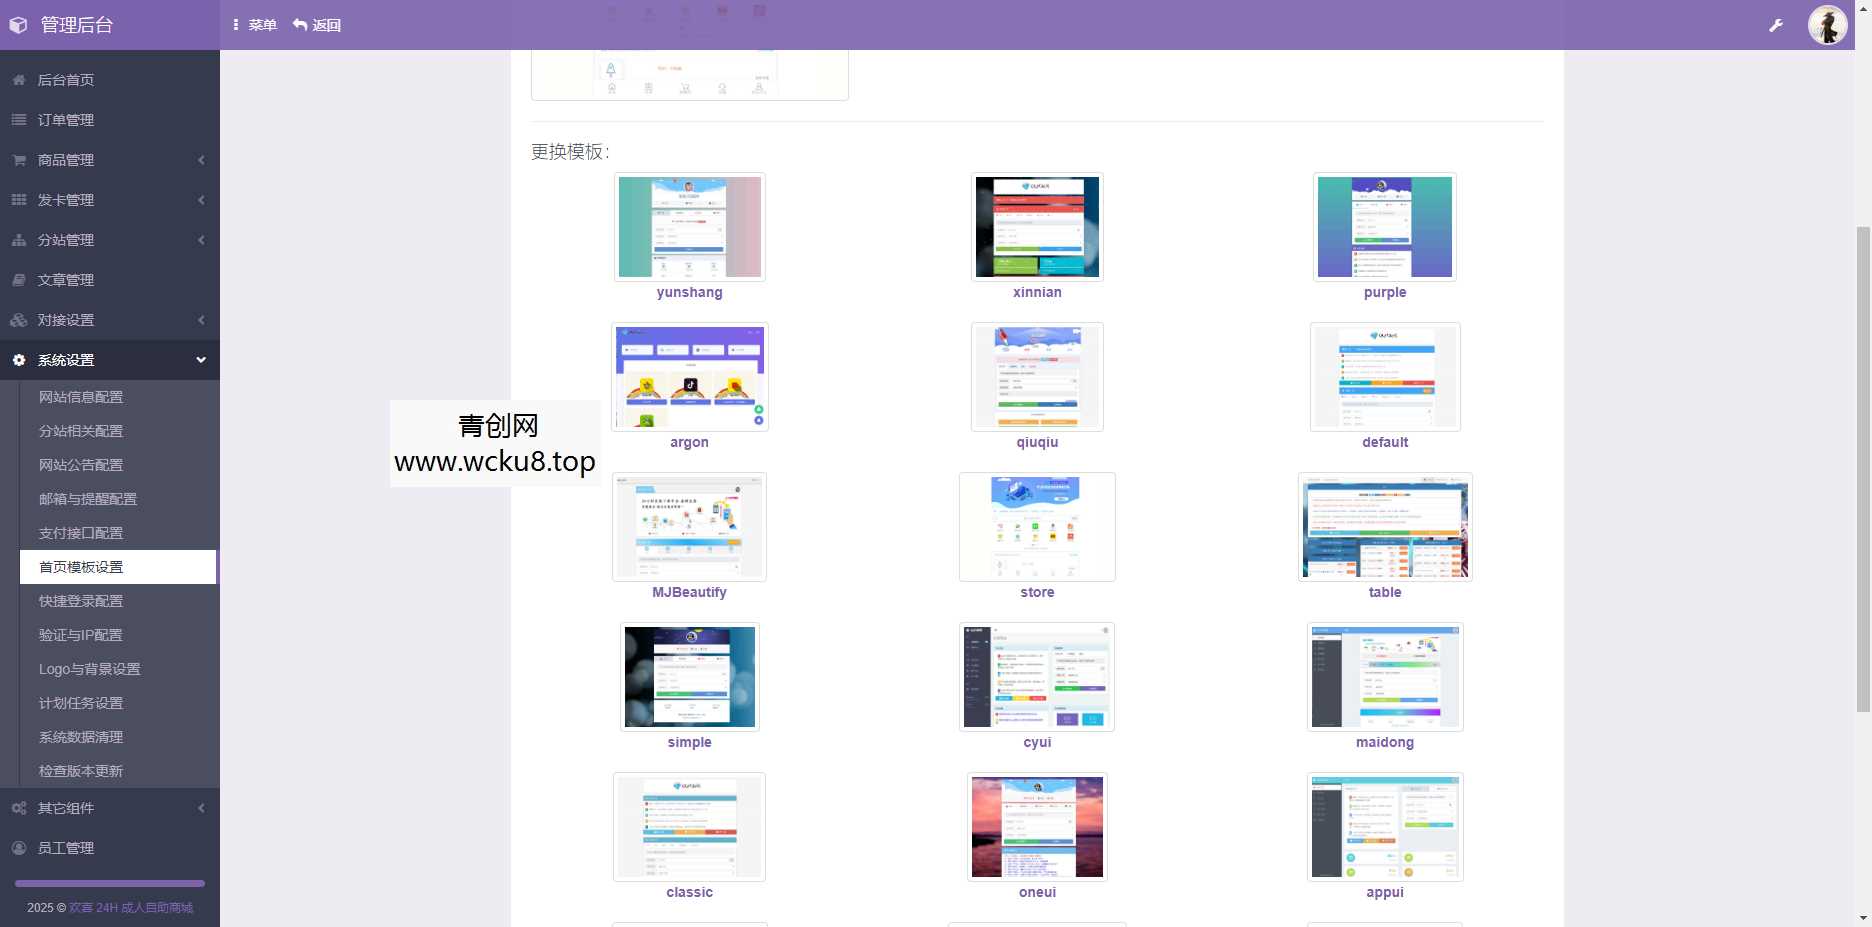Open the user avatar in the top-right corner
Image resolution: width=1872 pixels, height=927 pixels.
tap(1827, 24)
